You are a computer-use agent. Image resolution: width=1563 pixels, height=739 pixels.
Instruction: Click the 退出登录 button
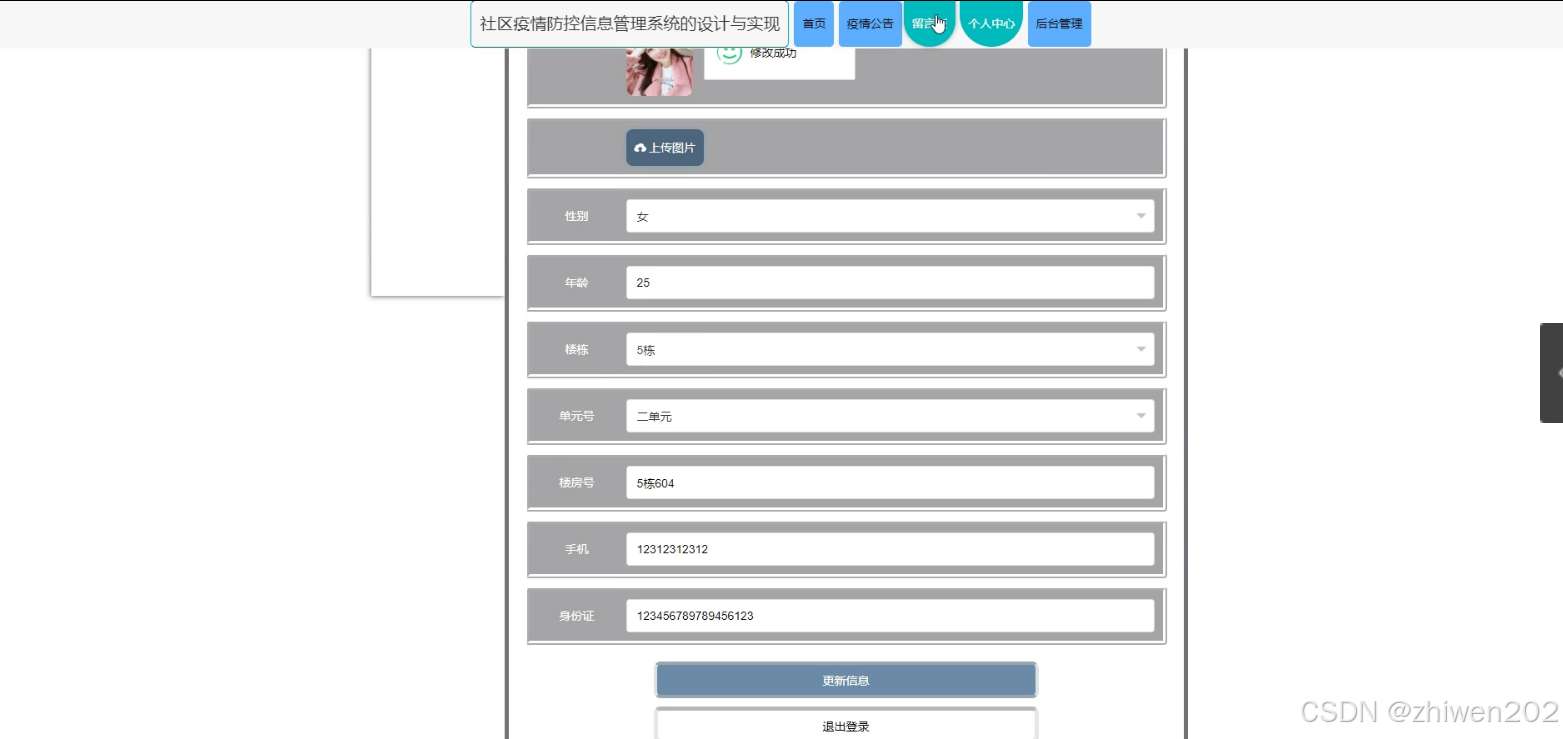pos(845,726)
